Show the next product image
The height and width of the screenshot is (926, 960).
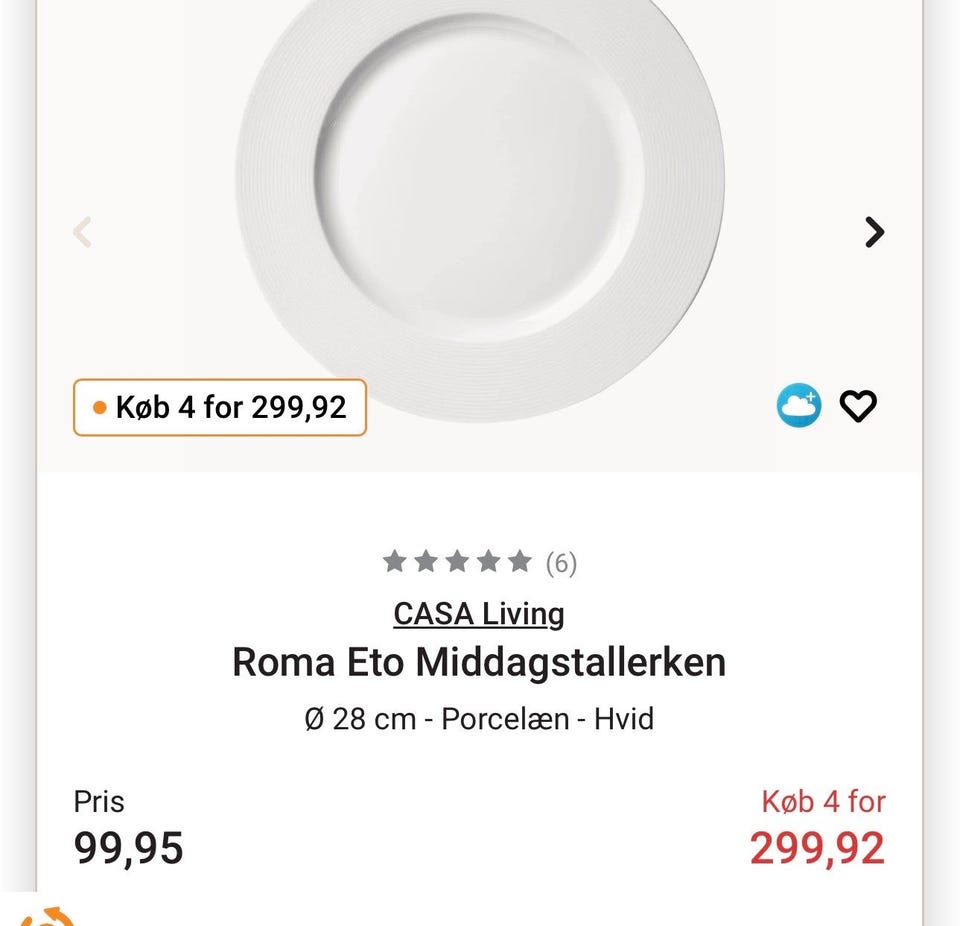(874, 232)
